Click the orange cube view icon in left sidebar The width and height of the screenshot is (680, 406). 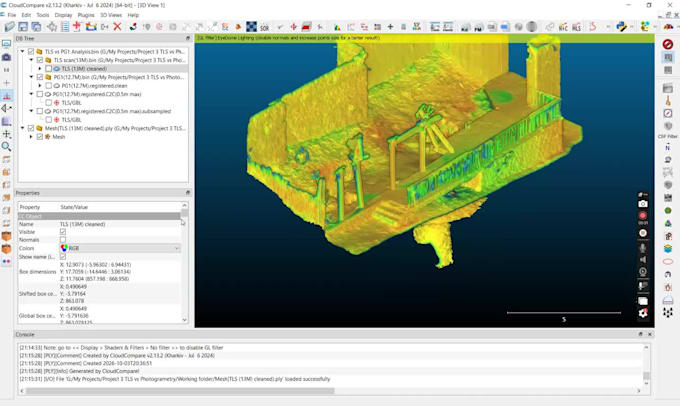pos(7,236)
